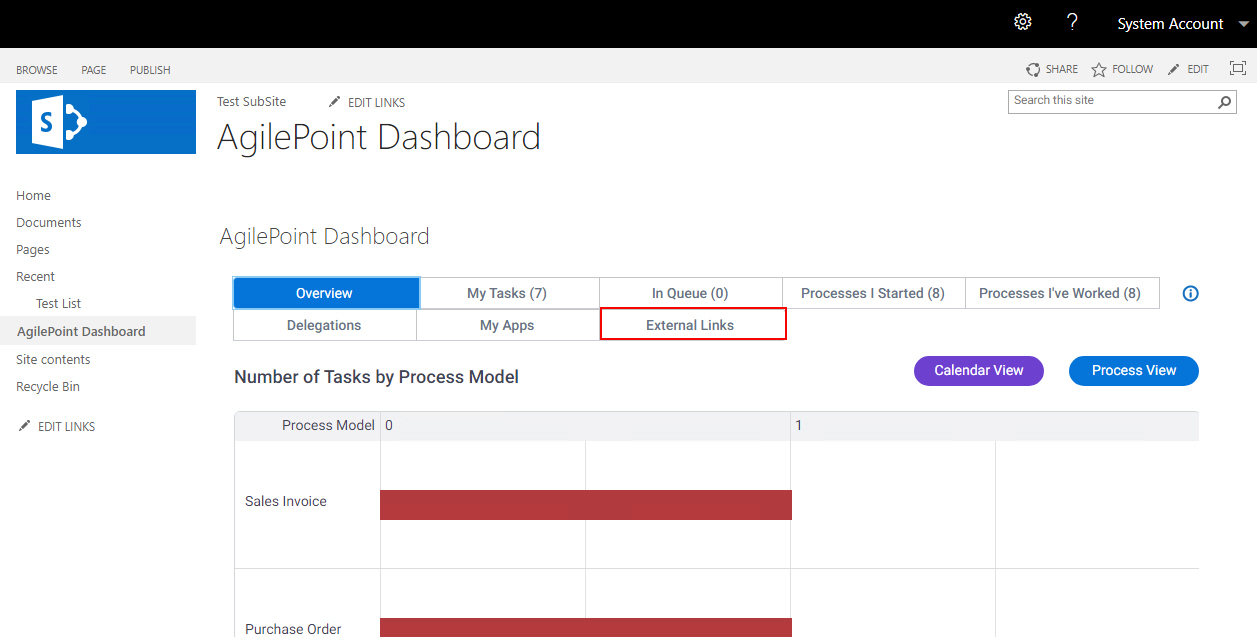Switch to In Queue (0) tab

(690, 293)
